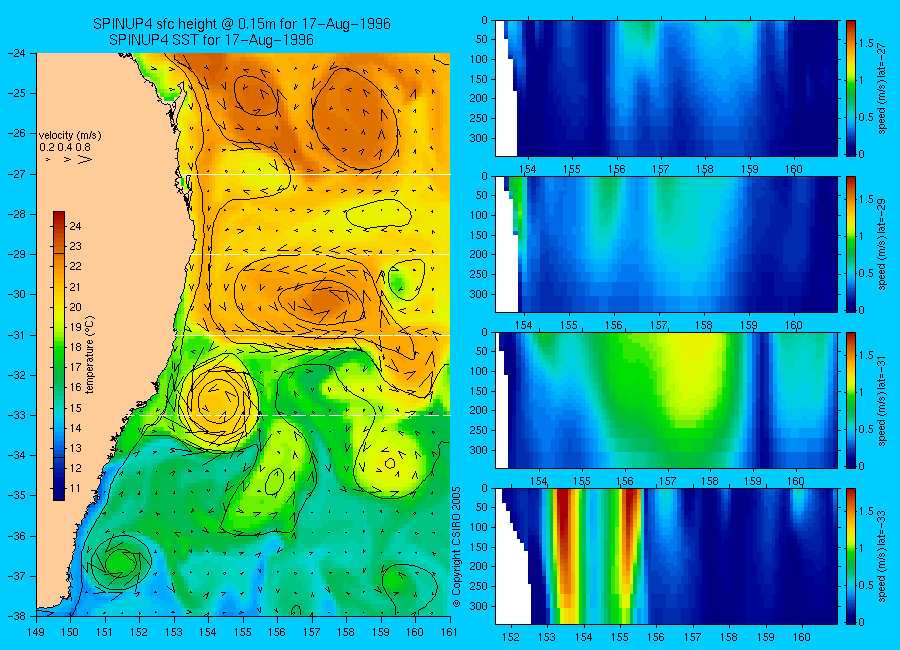Click the largest arrow in the velocity scale legend
The width and height of the screenshot is (900, 650).
[x=85, y=159]
